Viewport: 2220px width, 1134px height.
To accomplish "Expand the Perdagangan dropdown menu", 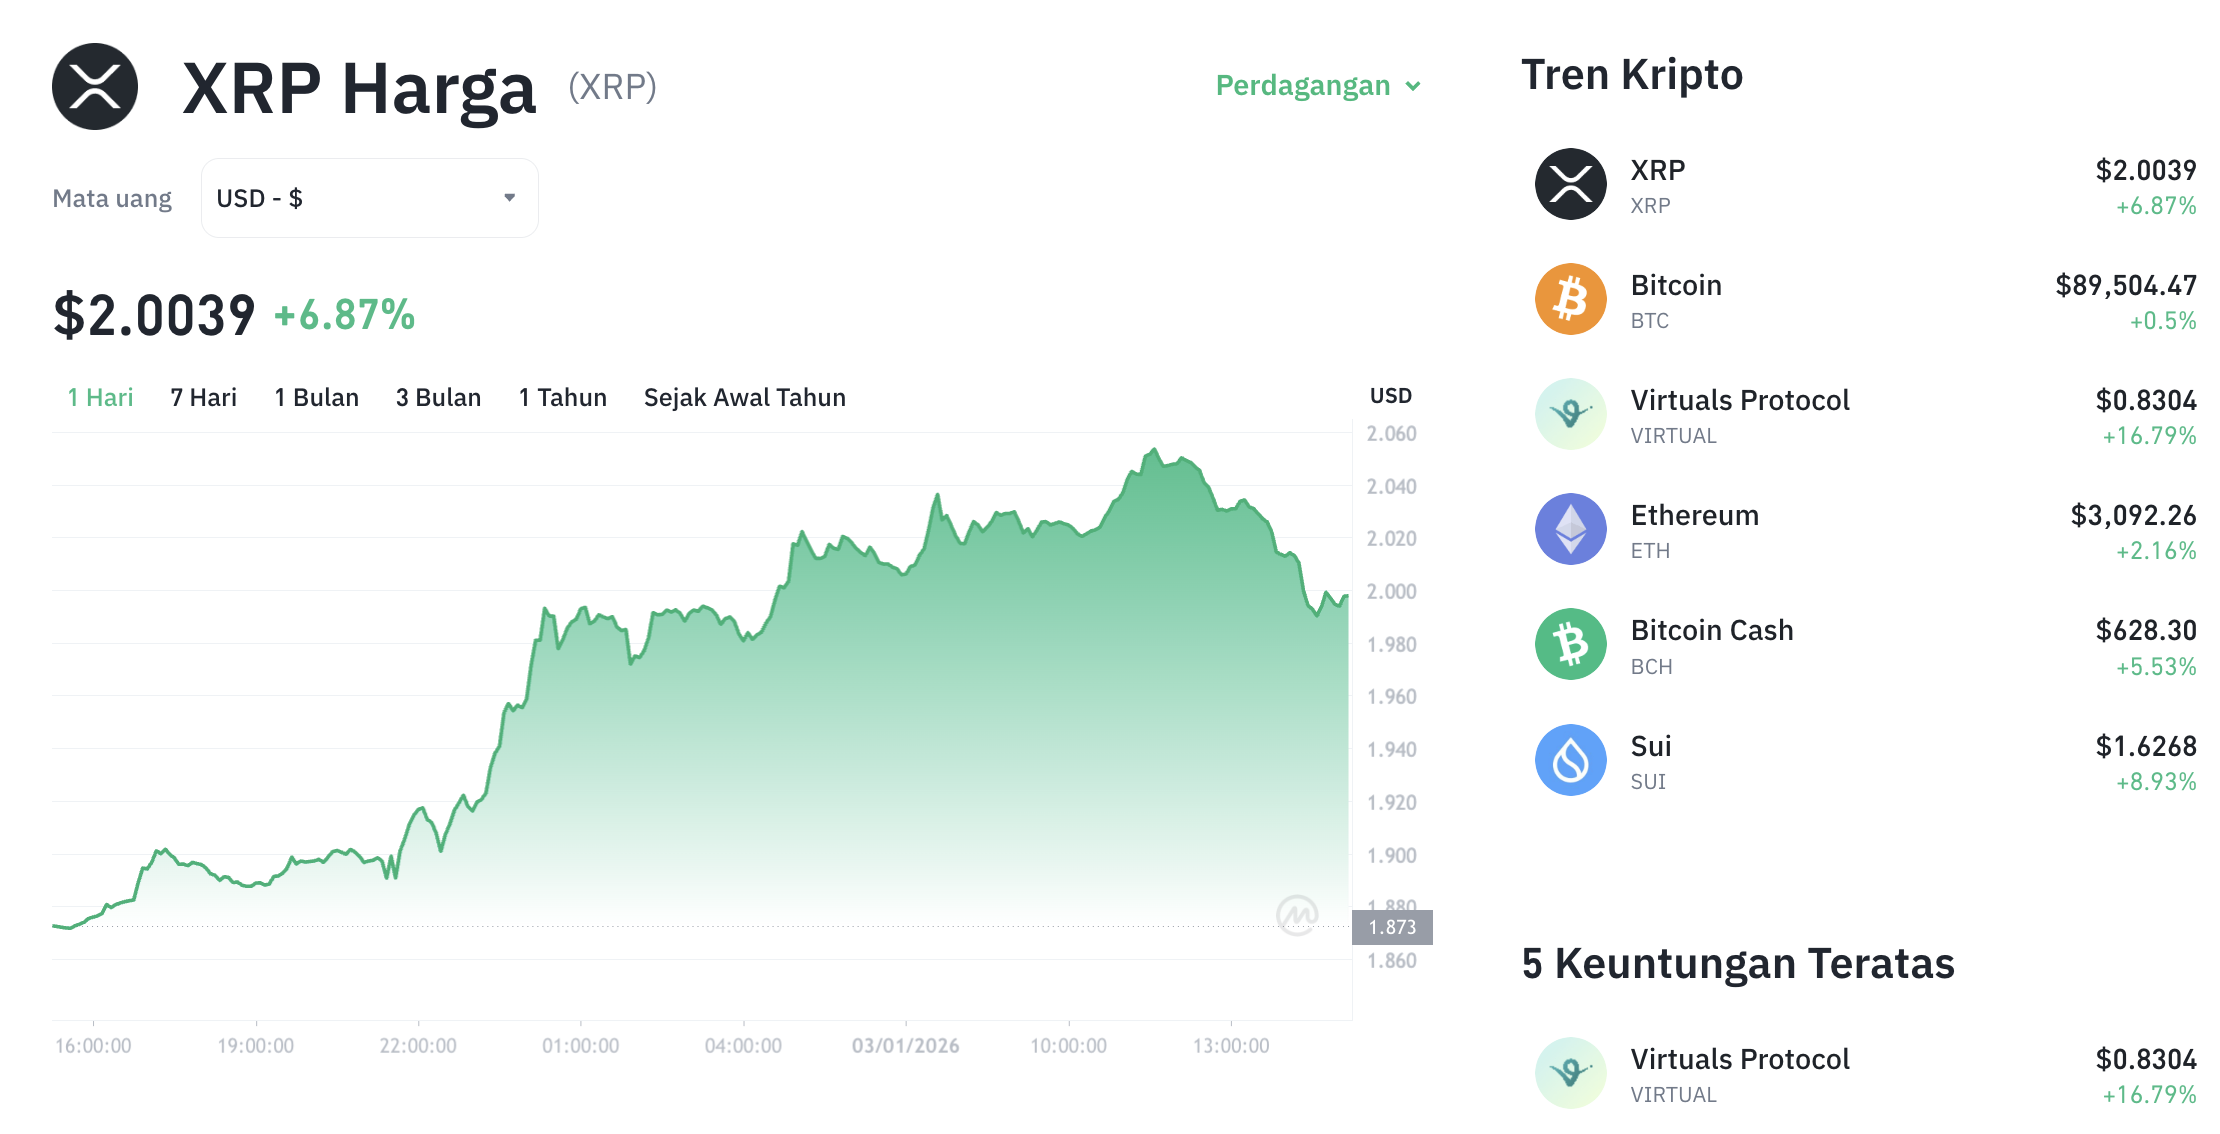I will point(1302,86).
